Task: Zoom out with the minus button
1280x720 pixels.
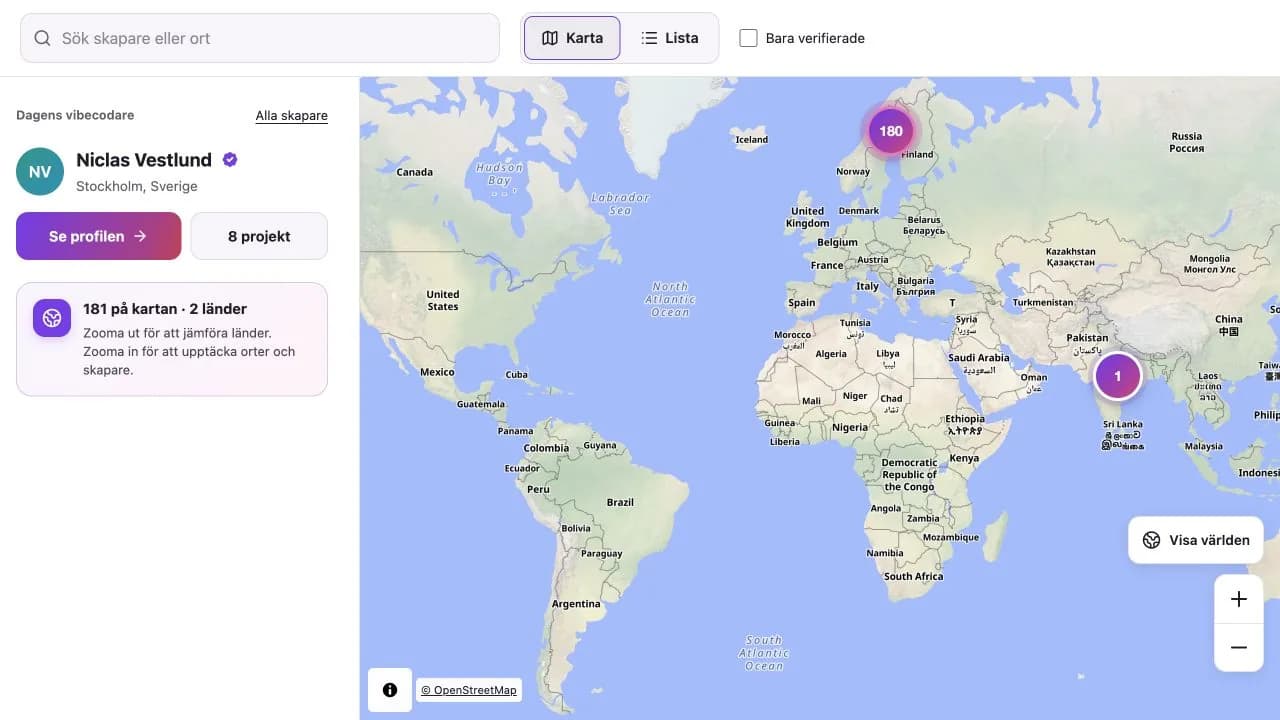Action: [x=1239, y=647]
